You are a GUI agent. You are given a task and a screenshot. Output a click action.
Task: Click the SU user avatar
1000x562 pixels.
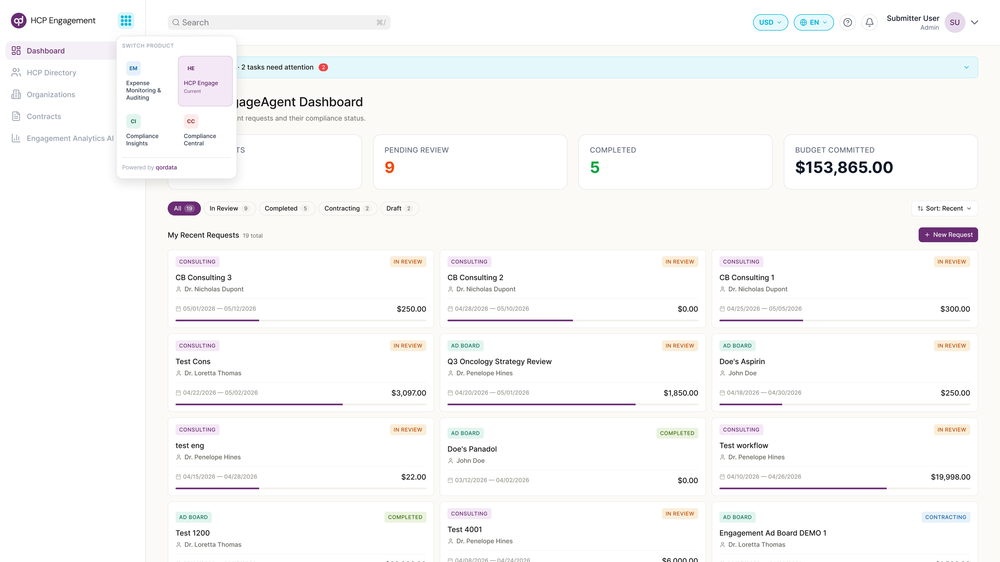tap(955, 22)
